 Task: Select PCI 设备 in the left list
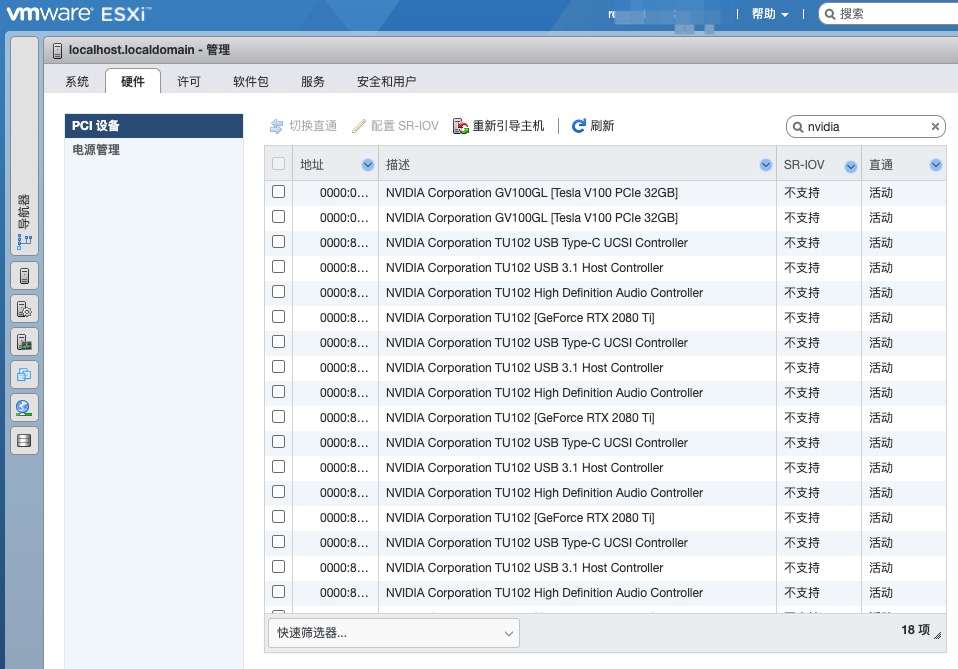pyautogui.click(x=154, y=126)
